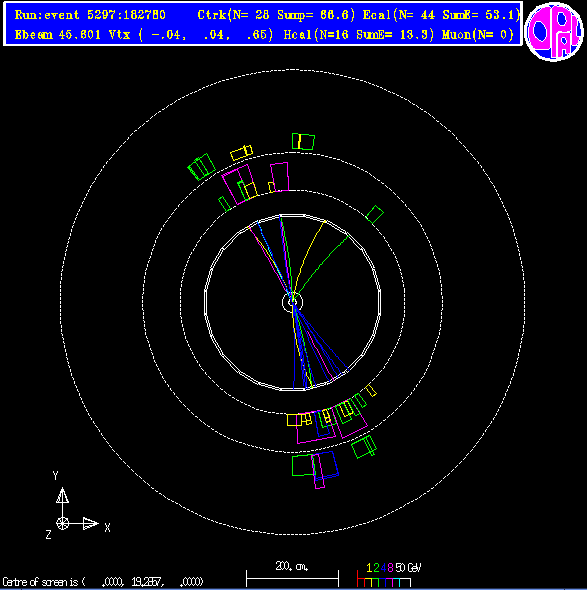
Task: Click the large magenta Ecal cluster at bottom
Action: click(x=316, y=428)
